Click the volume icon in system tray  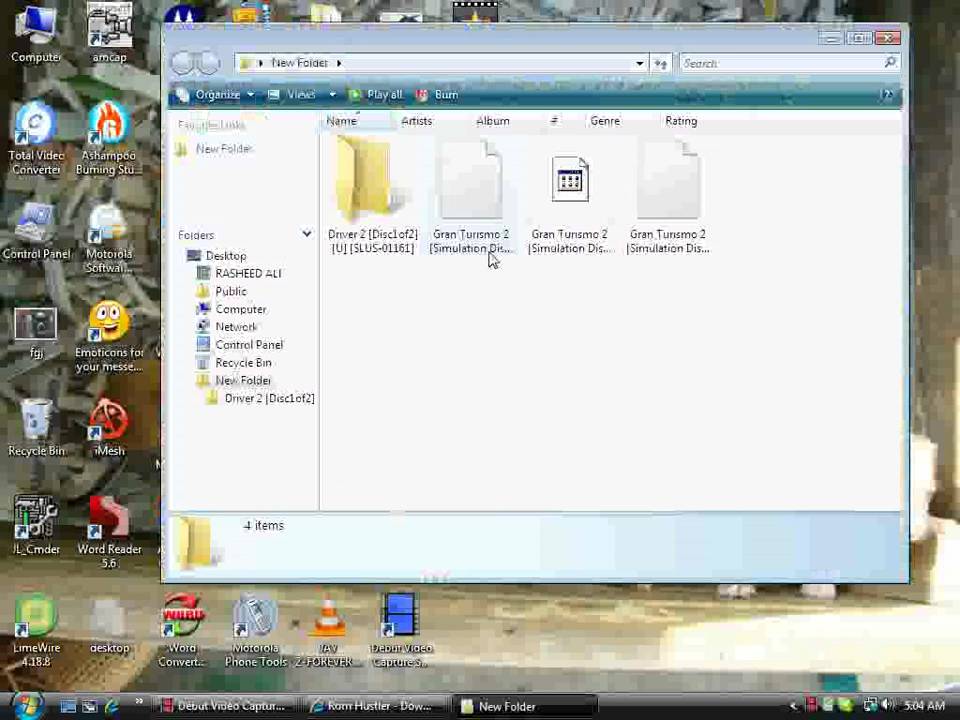point(887,705)
